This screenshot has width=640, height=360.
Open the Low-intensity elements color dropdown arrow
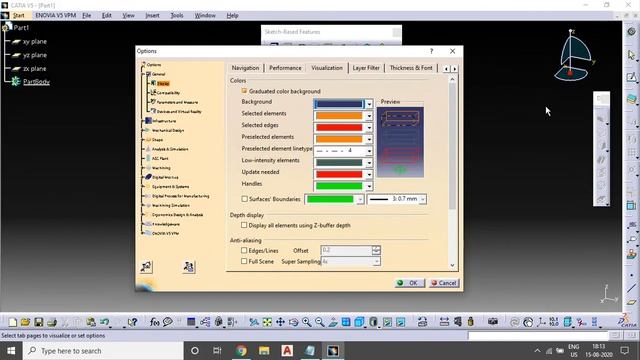(x=369, y=162)
